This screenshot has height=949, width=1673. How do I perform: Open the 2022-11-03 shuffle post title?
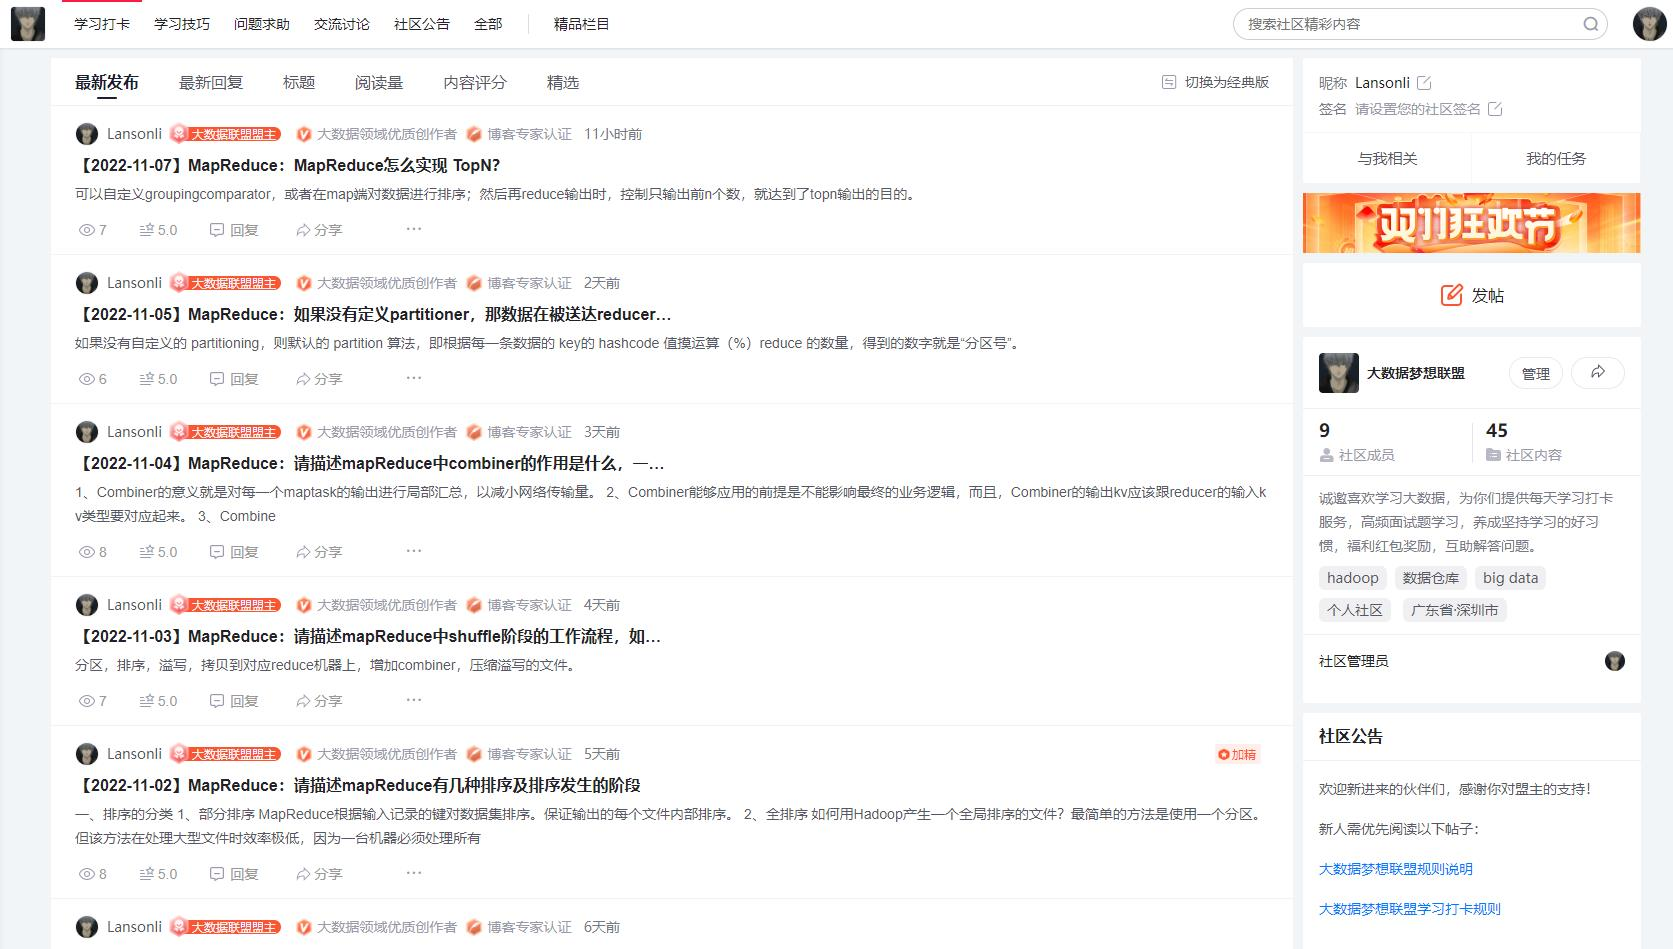[368, 636]
